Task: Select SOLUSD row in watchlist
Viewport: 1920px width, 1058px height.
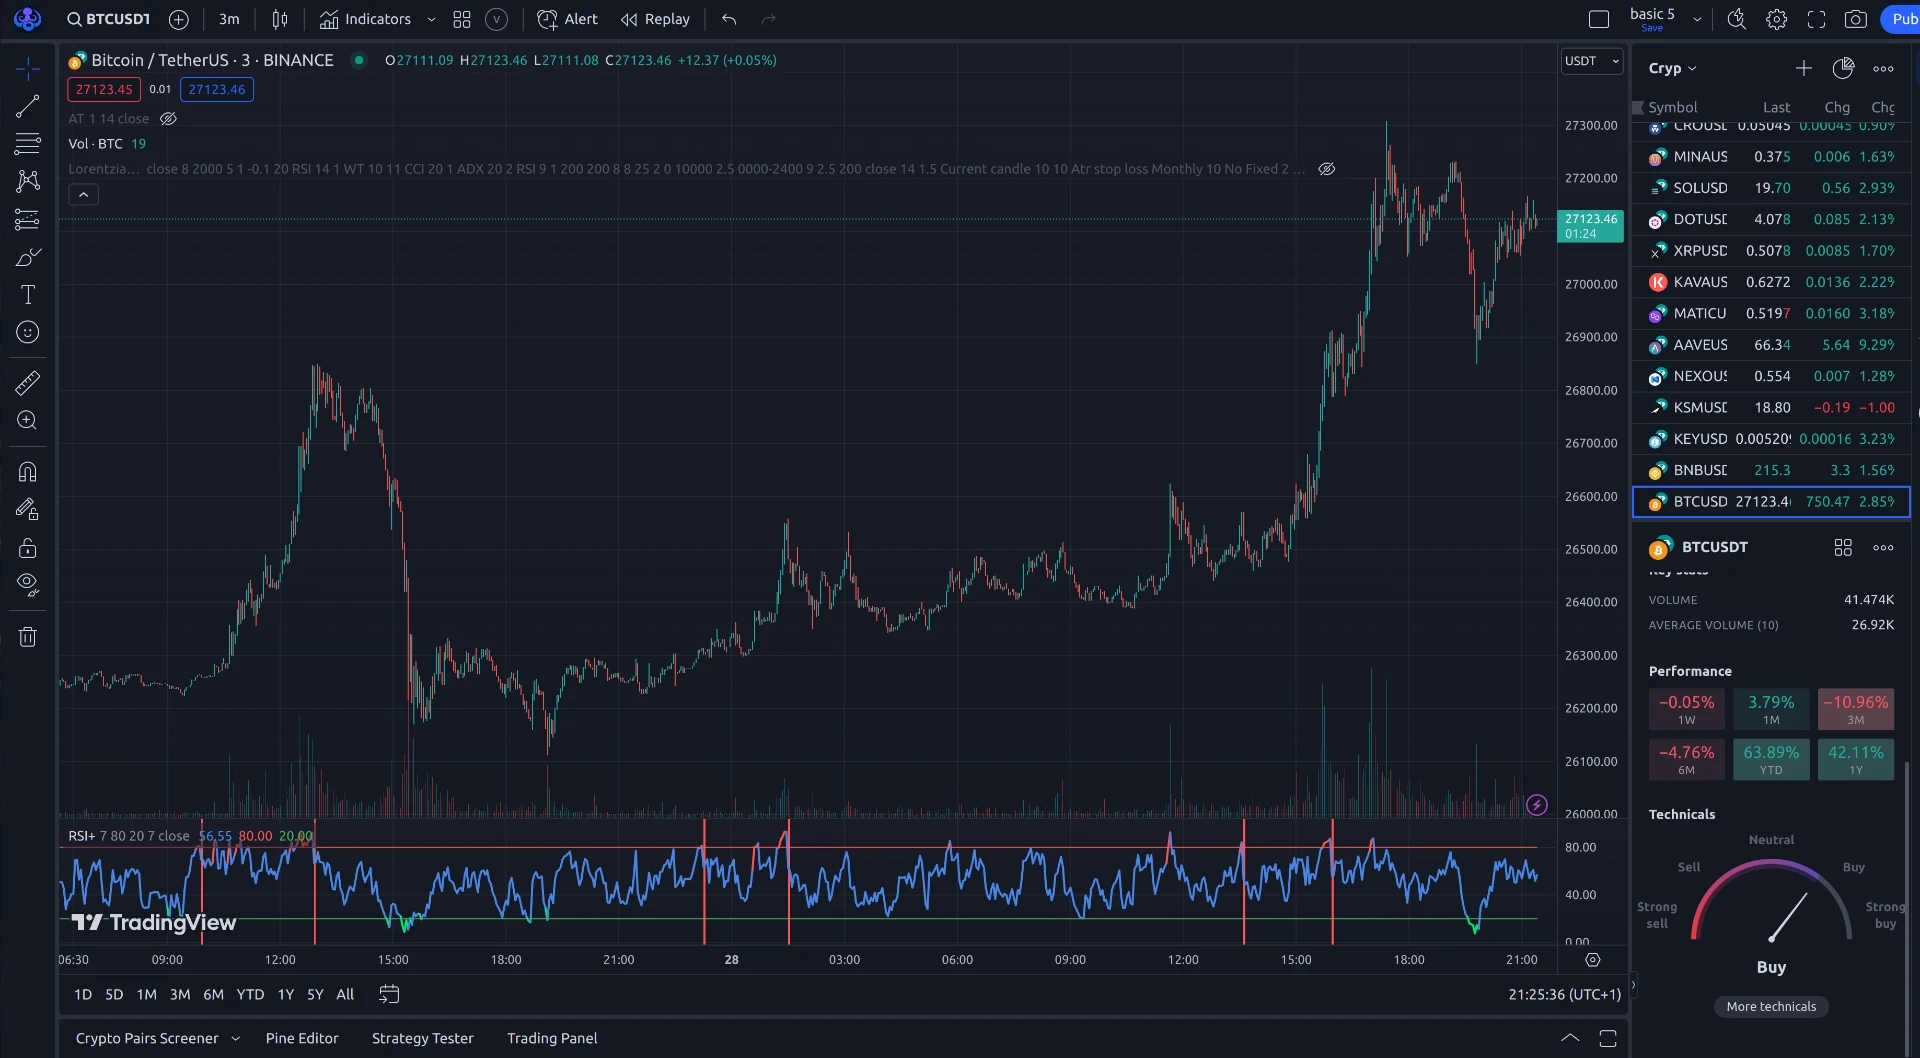Action: click(1771, 188)
